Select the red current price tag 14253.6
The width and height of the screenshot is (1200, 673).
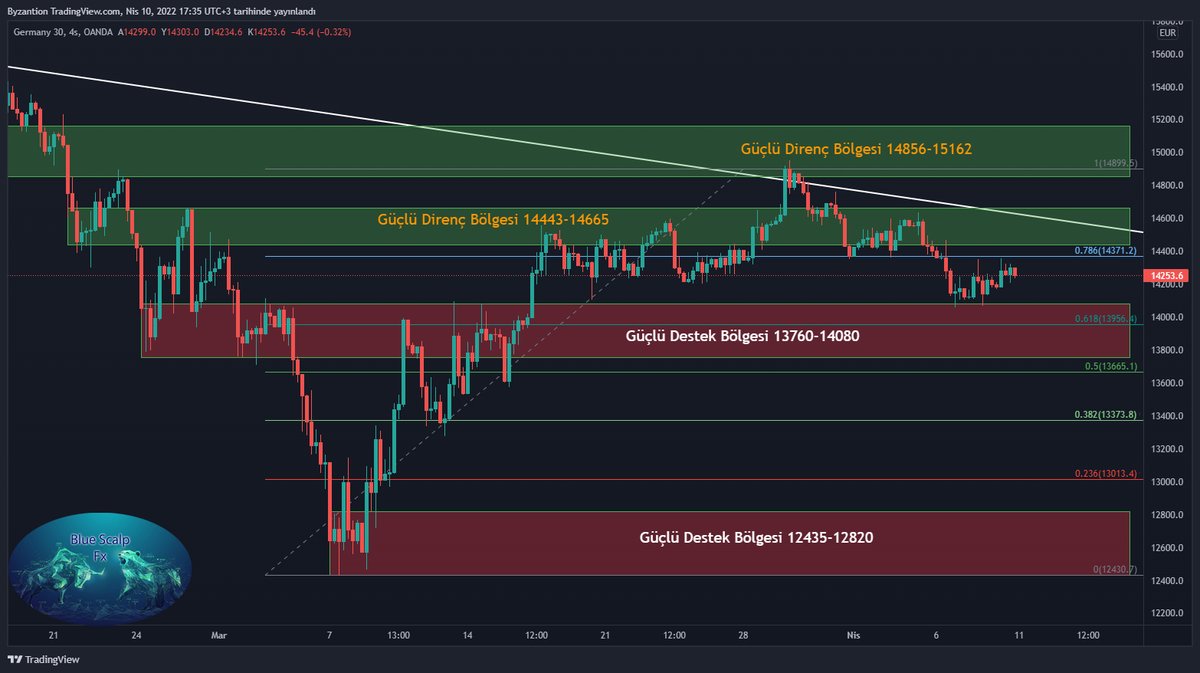coord(1166,273)
